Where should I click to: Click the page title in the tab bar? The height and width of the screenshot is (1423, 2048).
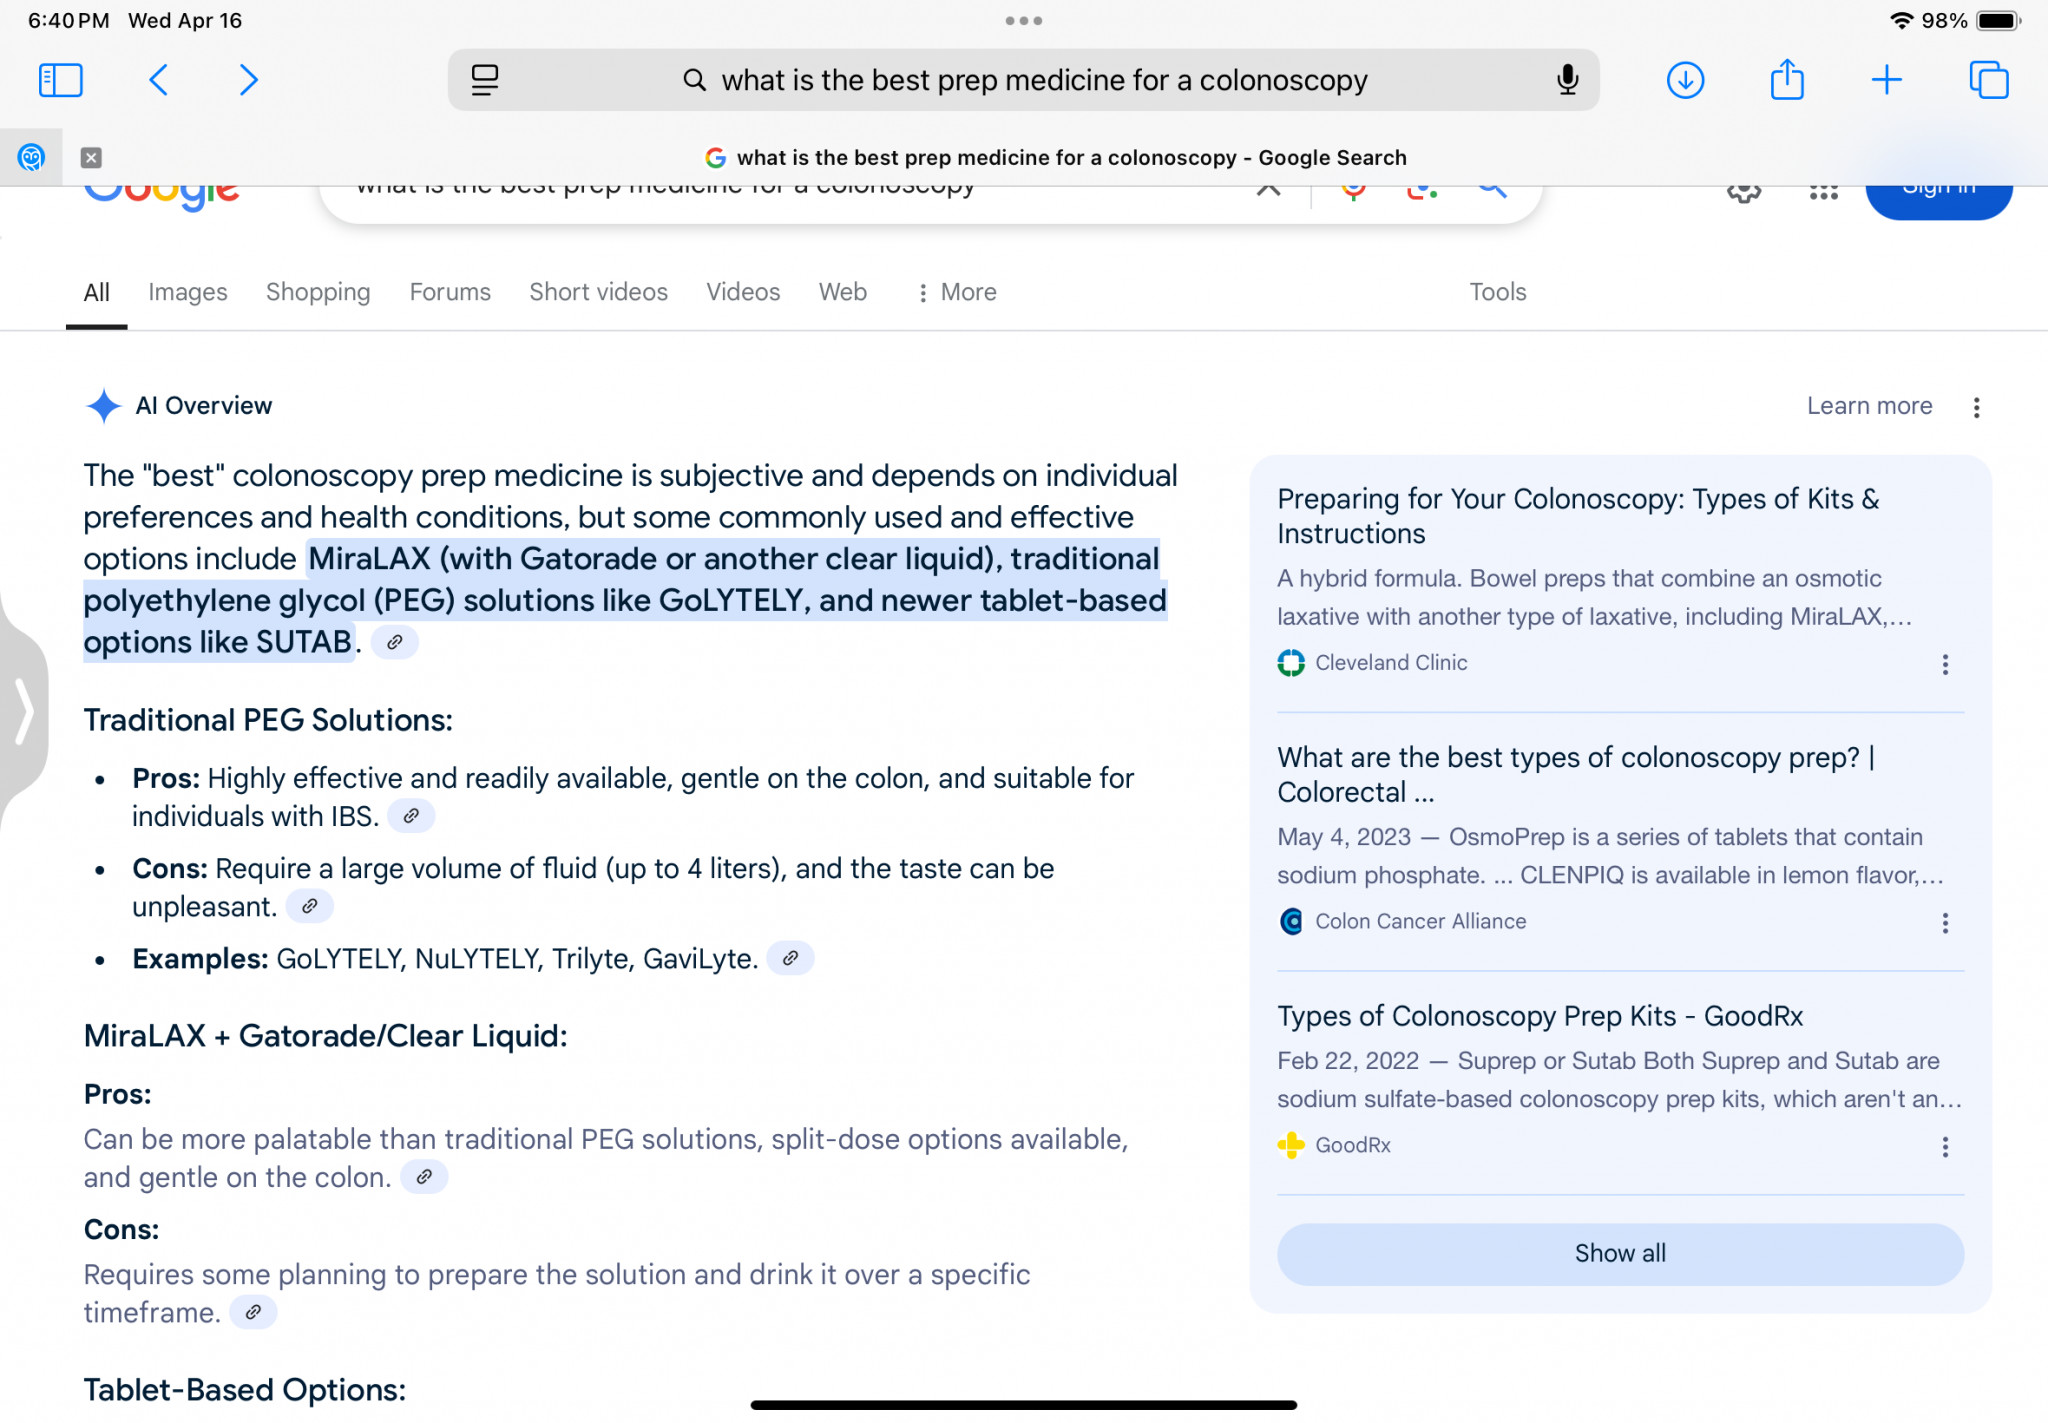tap(1071, 157)
